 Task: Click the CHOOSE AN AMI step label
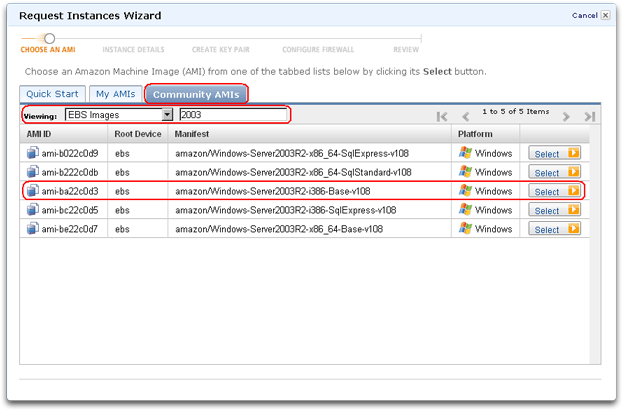(48, 50)
